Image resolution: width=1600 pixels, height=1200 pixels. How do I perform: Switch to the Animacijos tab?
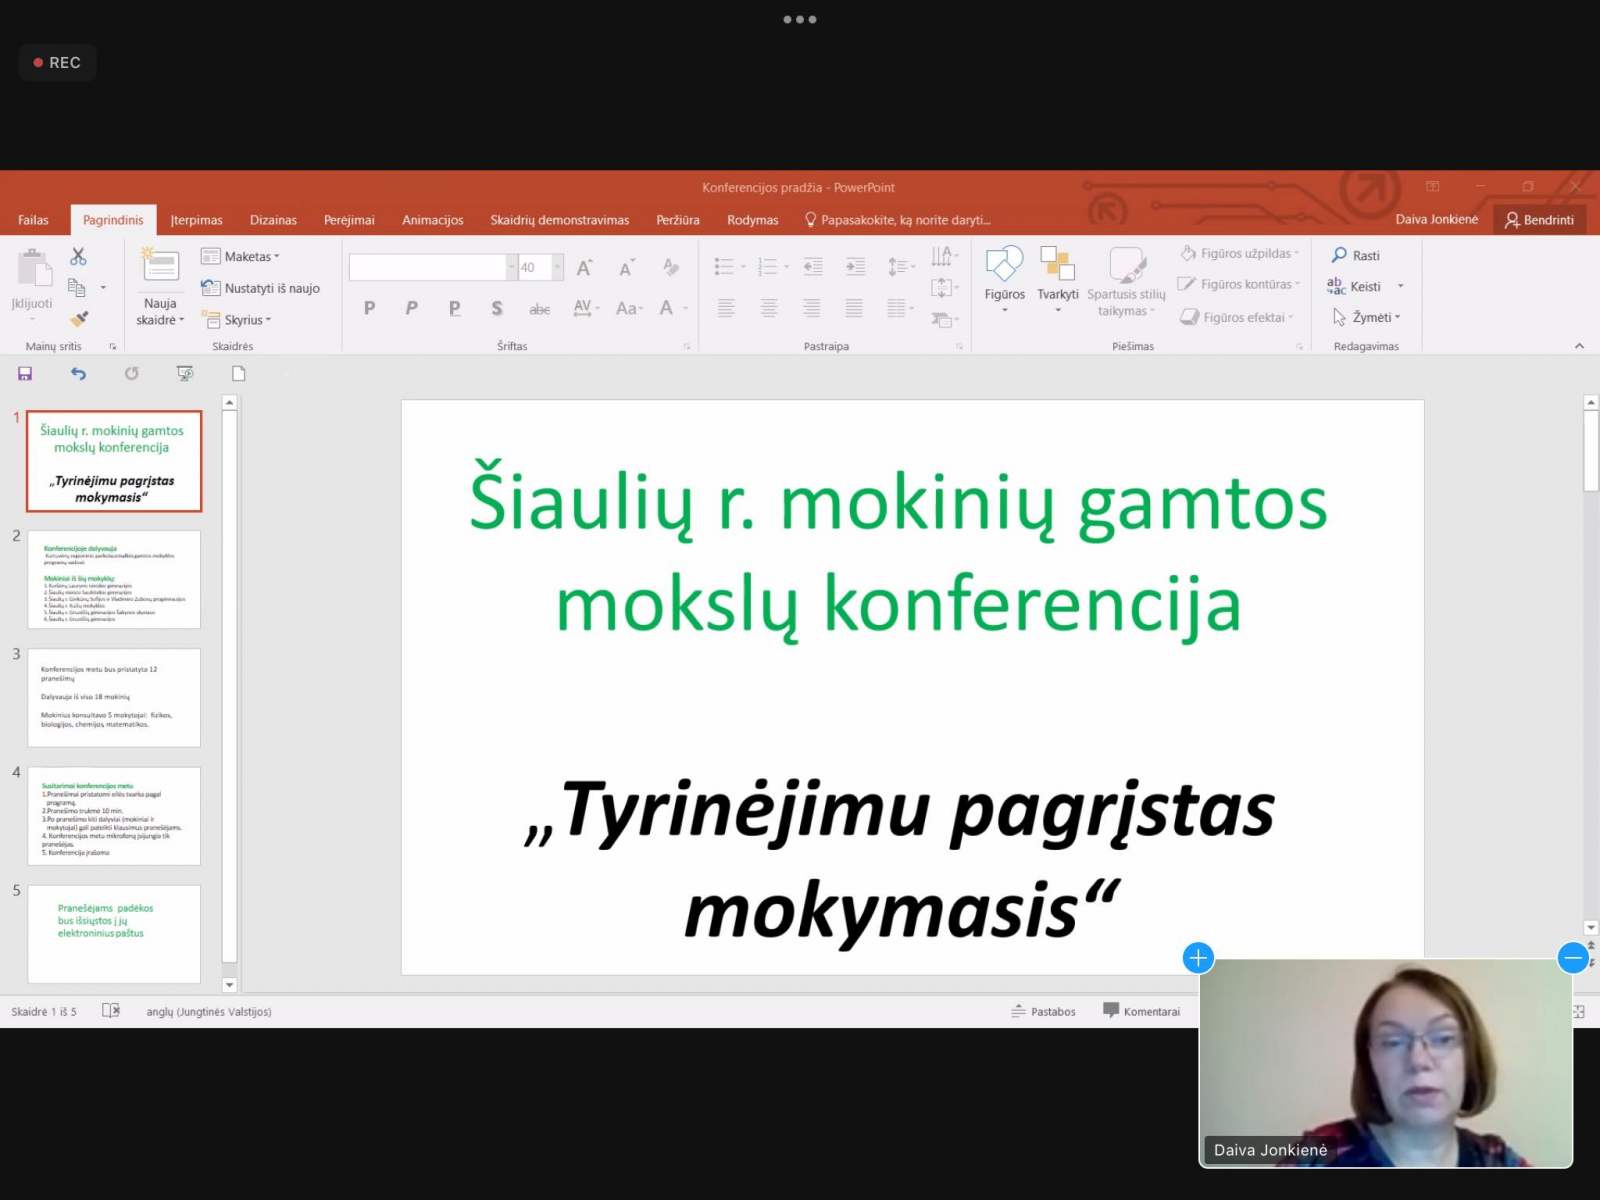coord(432,220)
